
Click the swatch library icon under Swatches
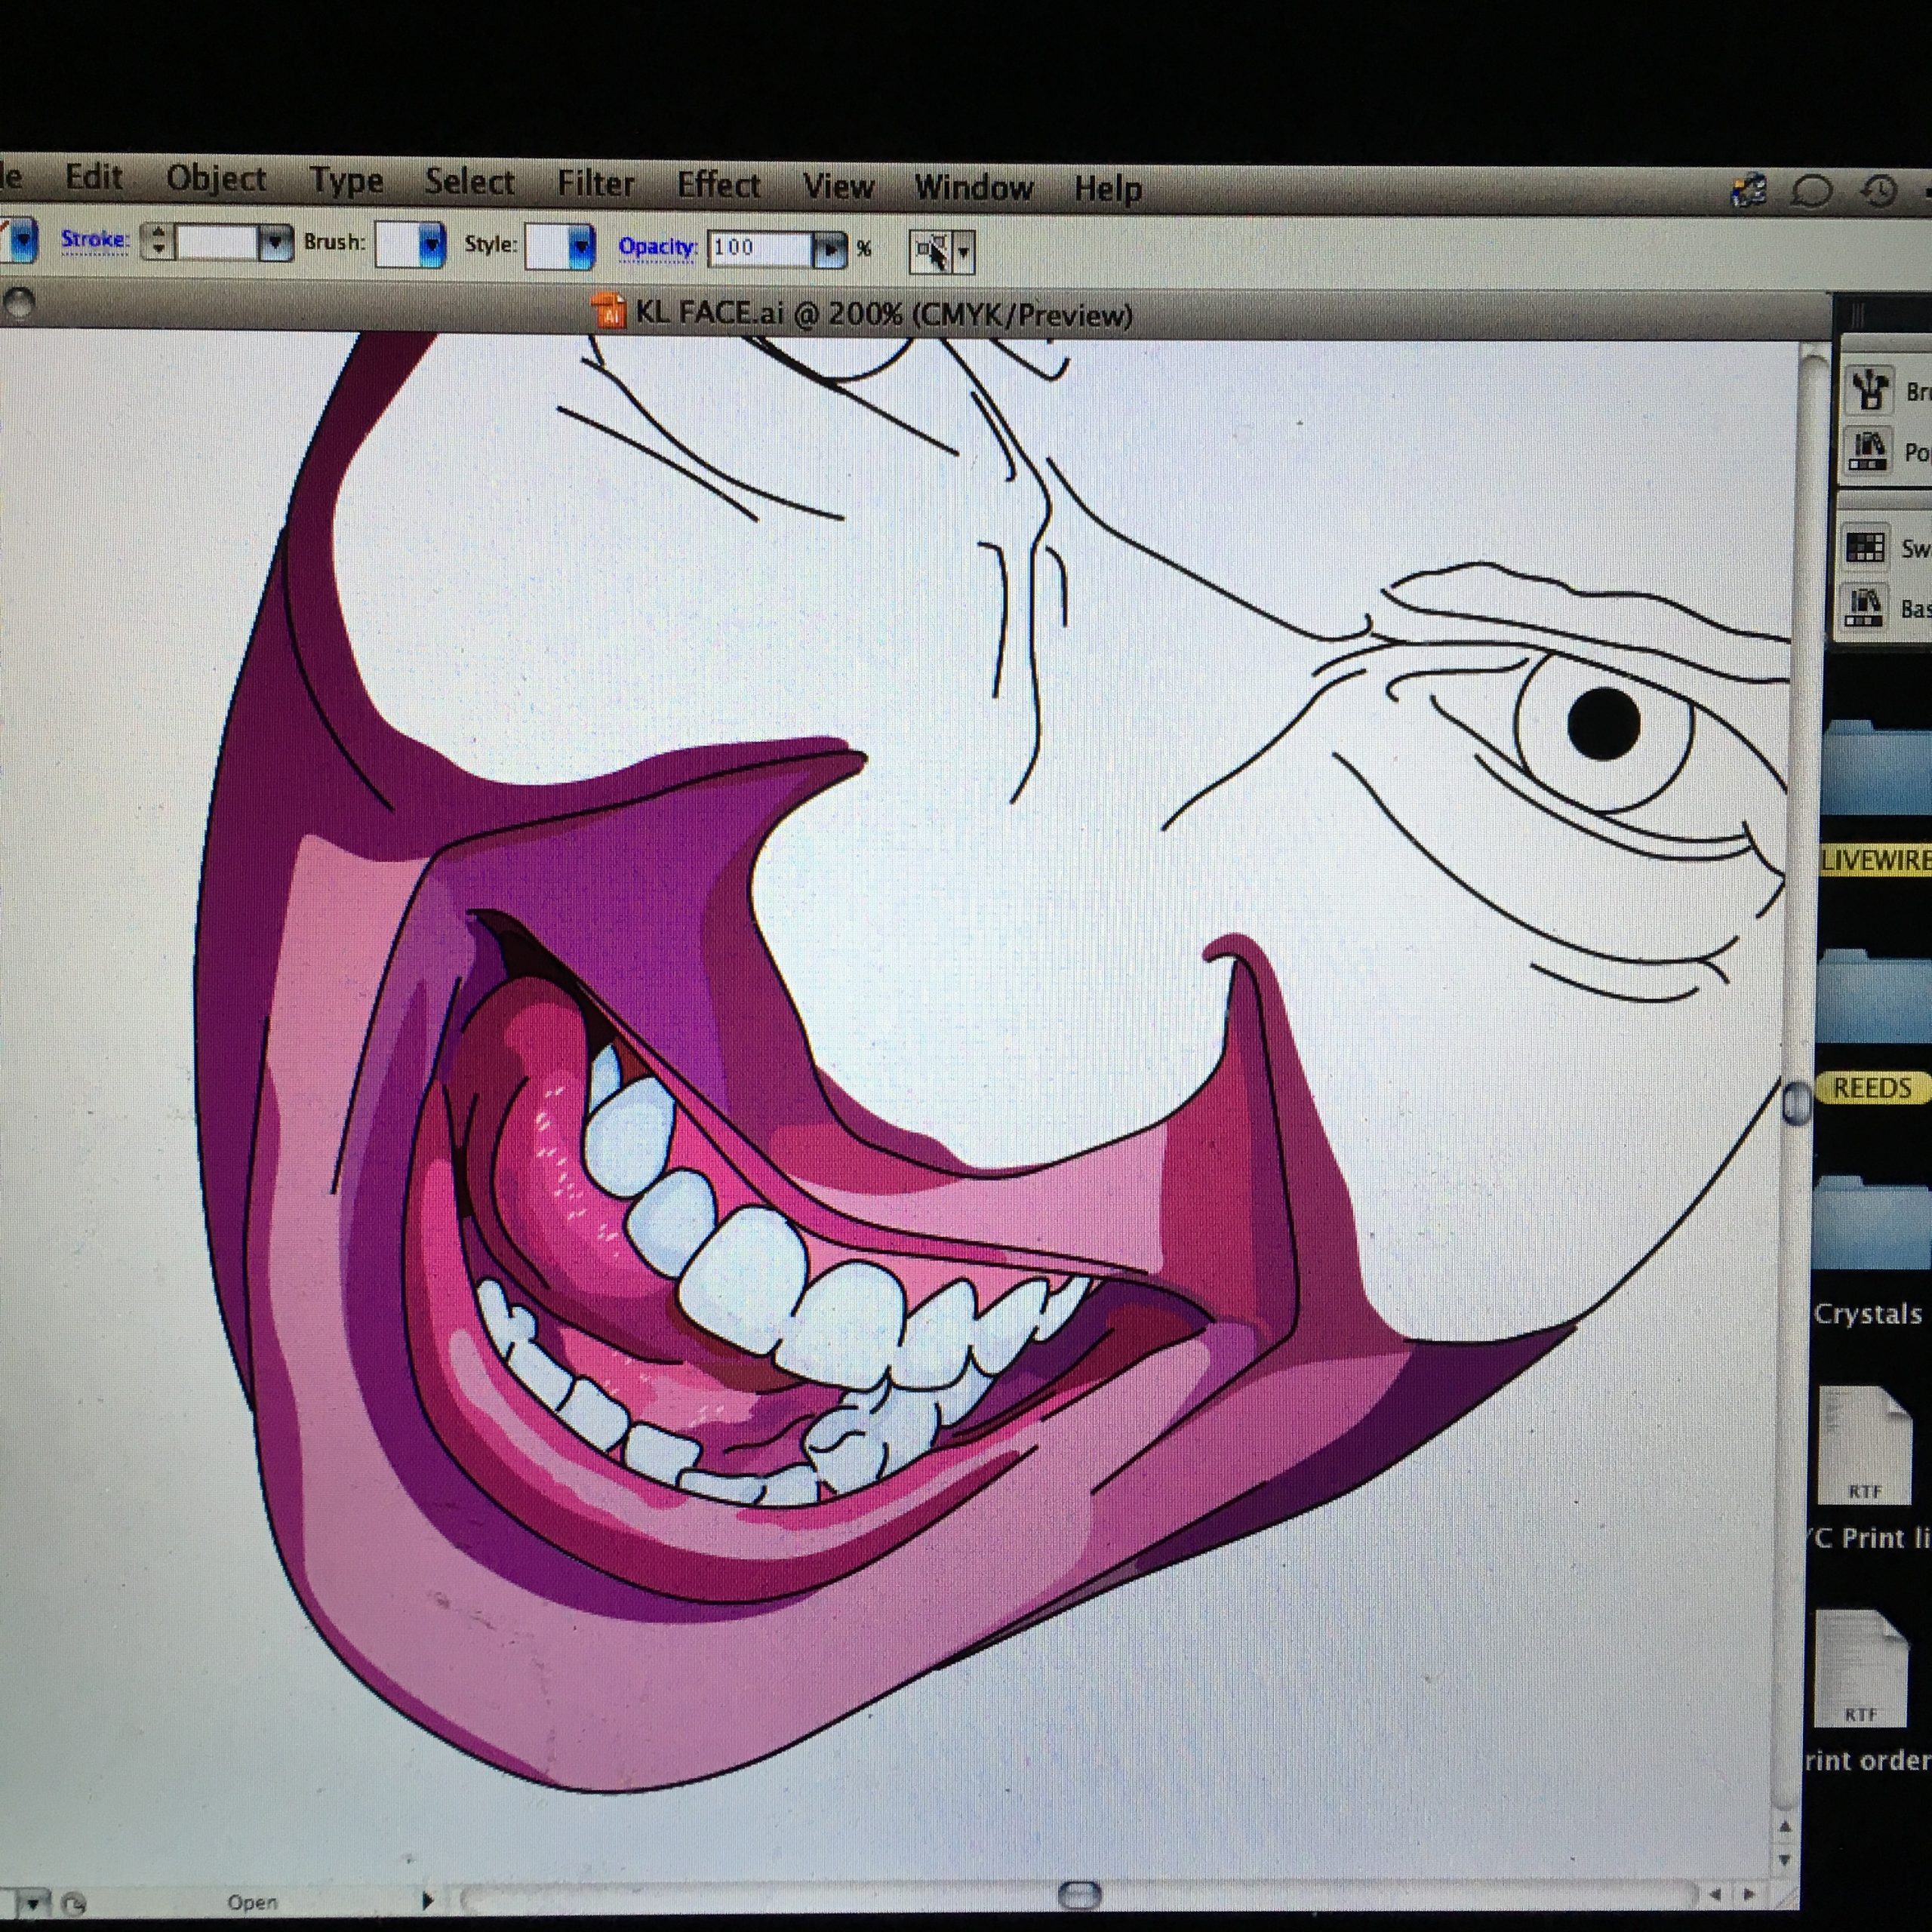(x=1865, y=606)
